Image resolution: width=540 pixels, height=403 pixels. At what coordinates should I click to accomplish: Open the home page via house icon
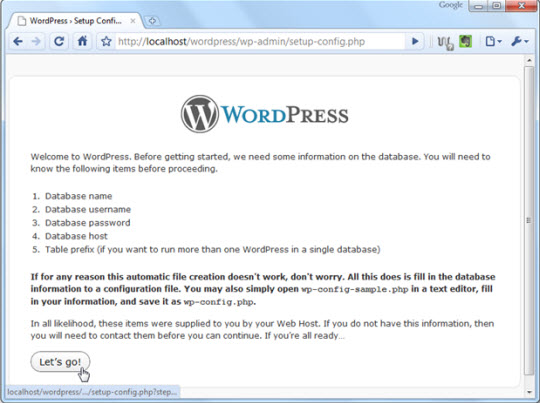(82, 42)
